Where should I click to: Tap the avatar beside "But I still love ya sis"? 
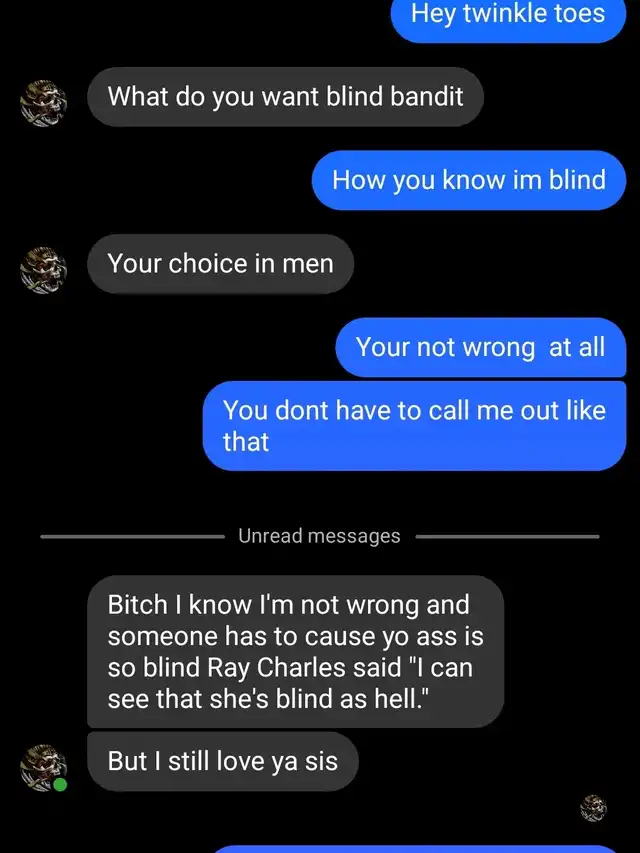coord(44,768)
